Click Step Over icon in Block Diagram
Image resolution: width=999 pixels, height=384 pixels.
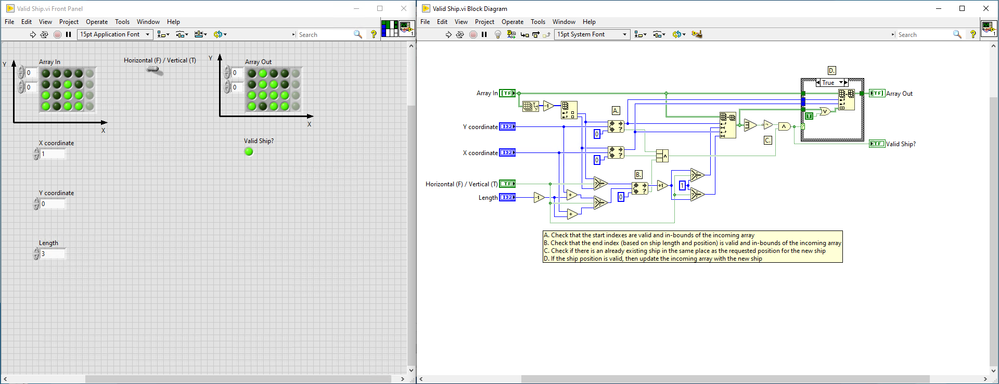tap(536, 34)
